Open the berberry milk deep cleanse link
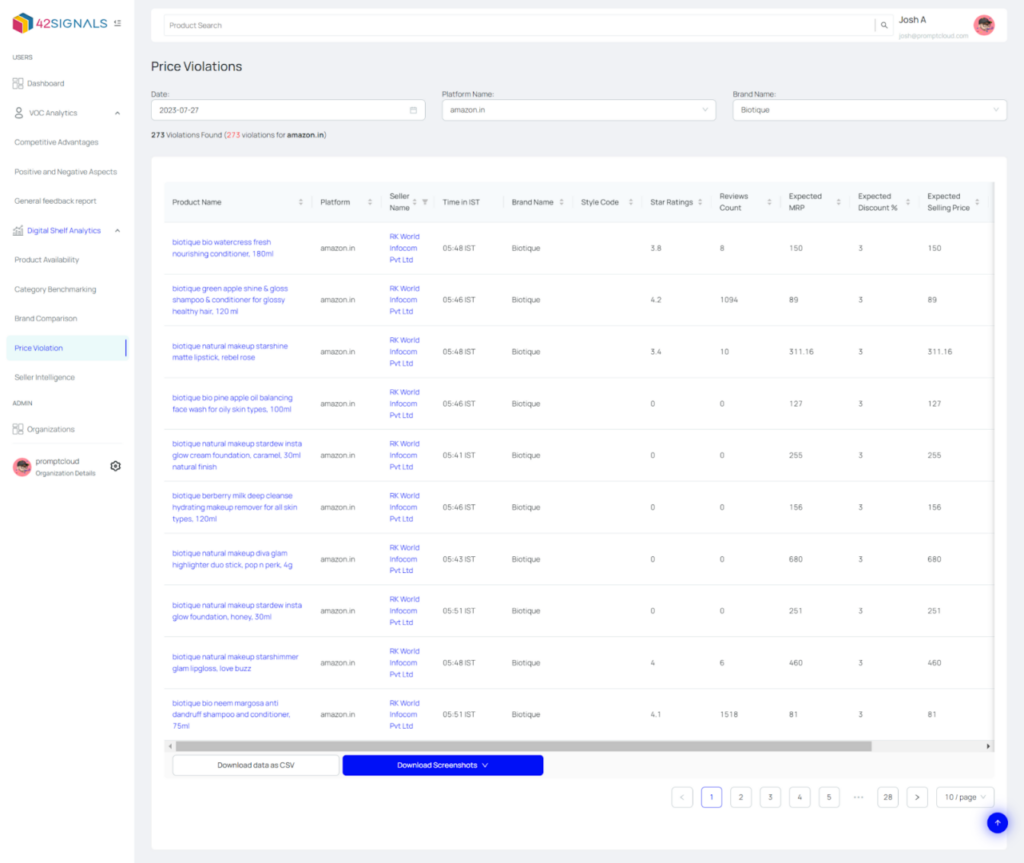The height and width of the screenshot is (863, 1024). click(234, 507)
